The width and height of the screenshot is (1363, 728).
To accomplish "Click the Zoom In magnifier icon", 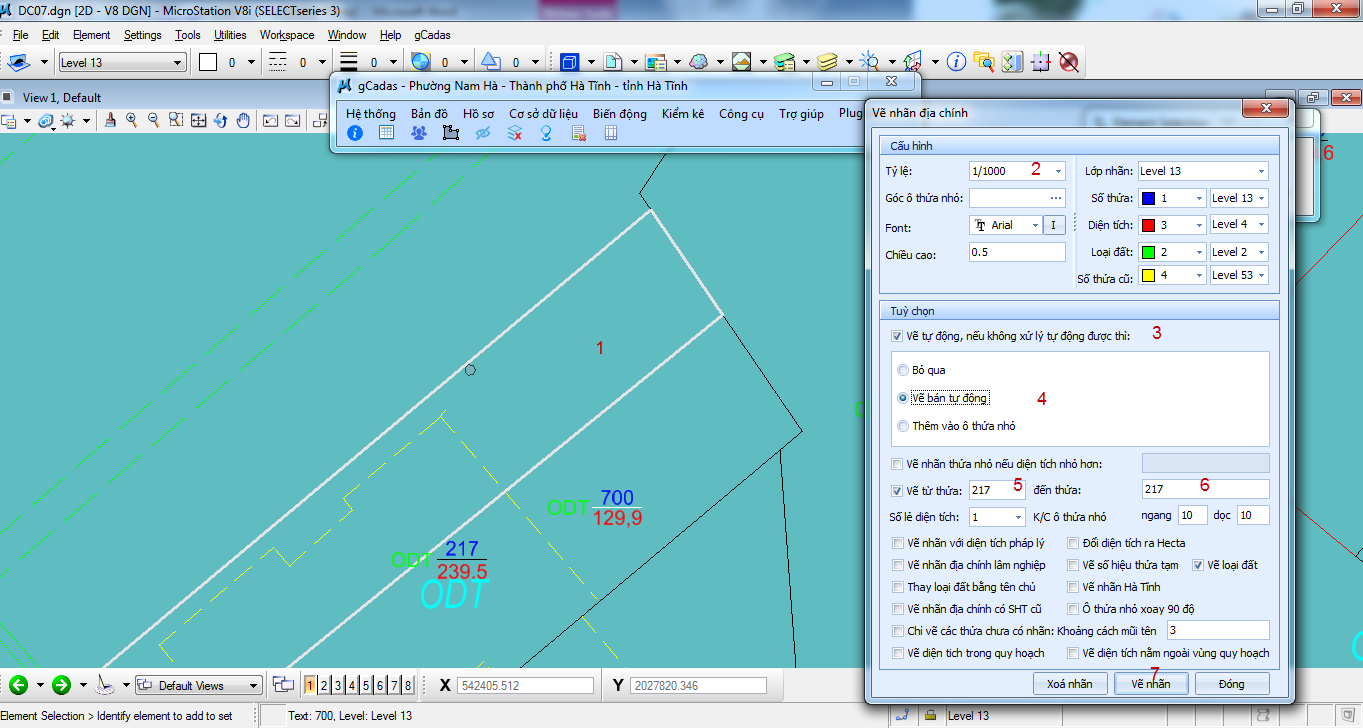I will coord(131,121).
